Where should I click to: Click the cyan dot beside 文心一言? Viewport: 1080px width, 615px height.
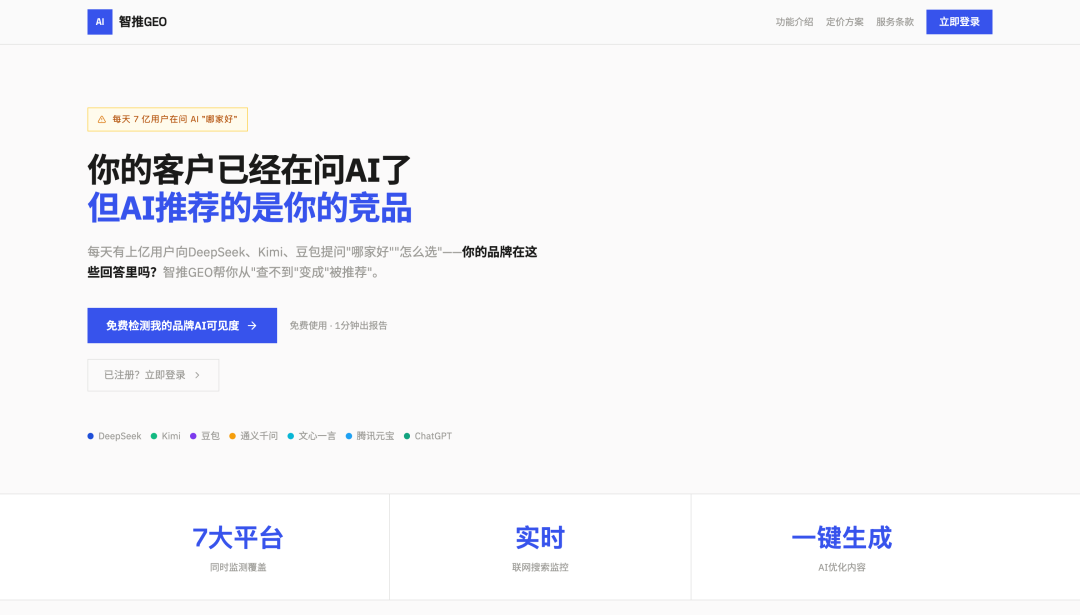tap(291, 436)
